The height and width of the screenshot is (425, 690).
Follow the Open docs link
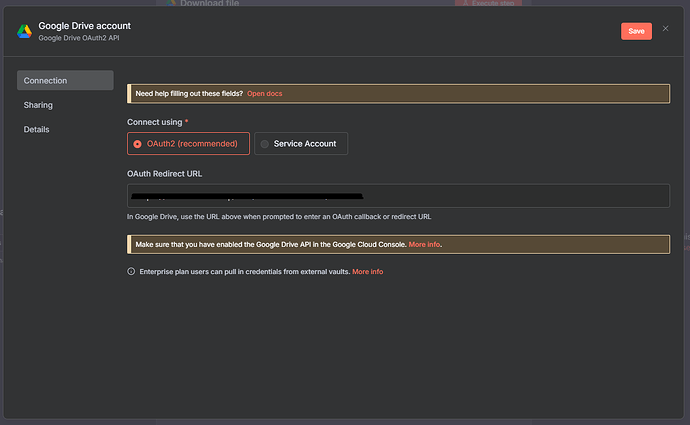click(x=265, y=93)
